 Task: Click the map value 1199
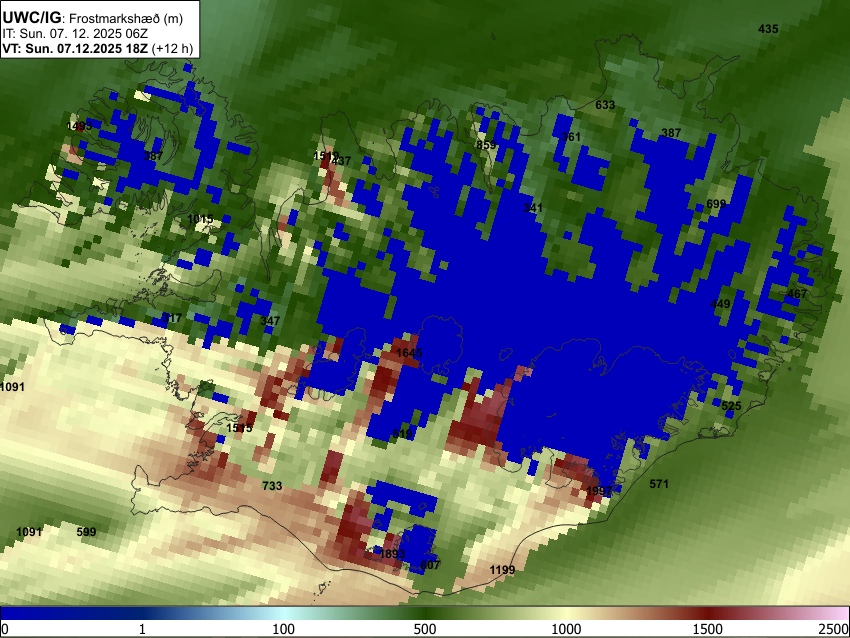(502, 570)
